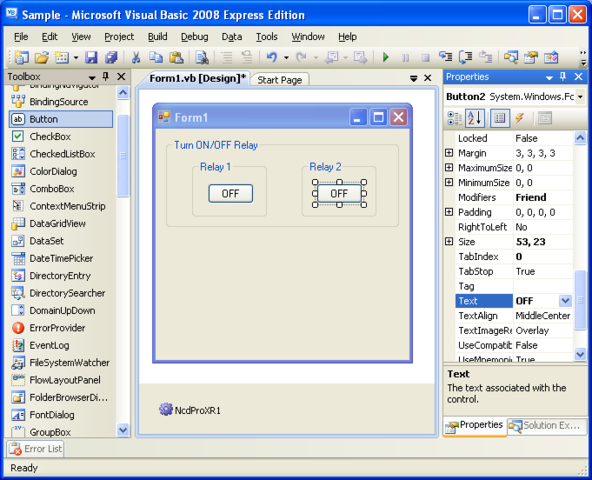The image size is (592, 480).
Task: Open the Object Browser toolbar icon
Action: pyautogui.click(x=551, y=57)
